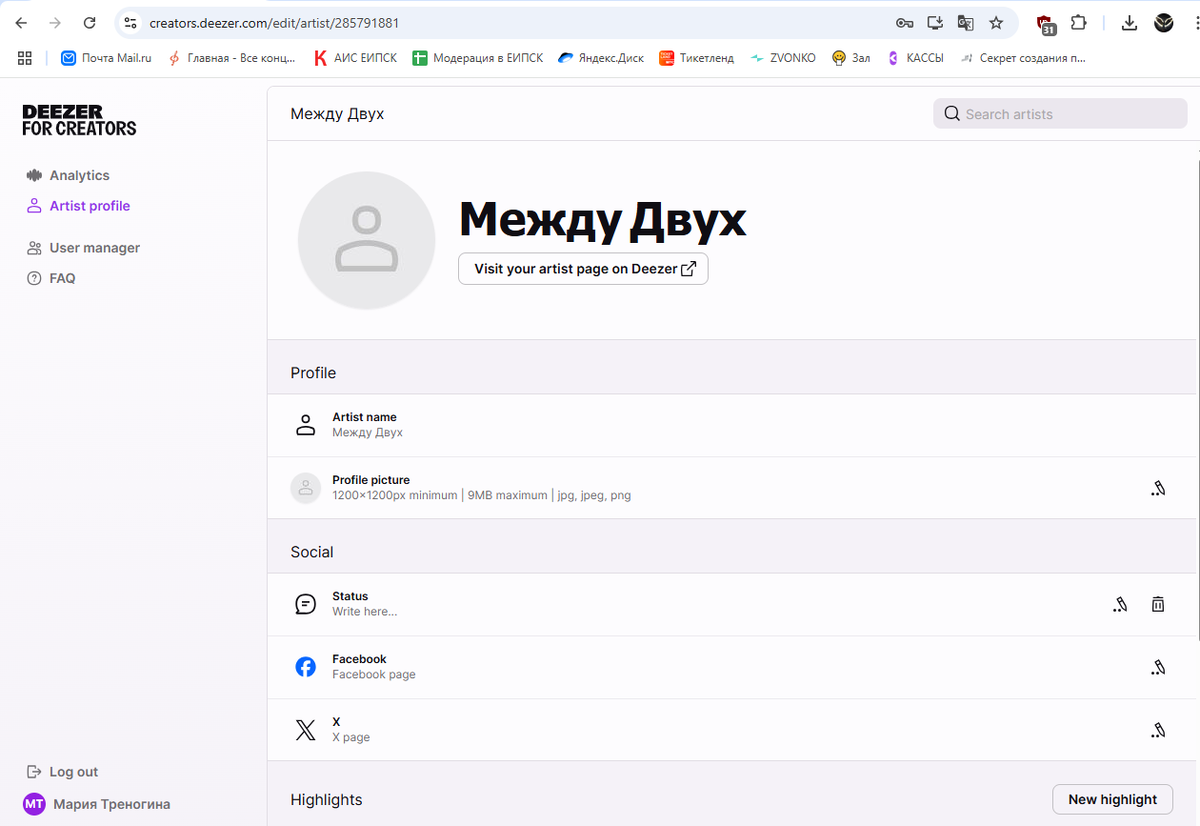Screen dimensions: 1200x826
Task: Open the extensions puzzle icon
Action: (x=1078, y=22)
